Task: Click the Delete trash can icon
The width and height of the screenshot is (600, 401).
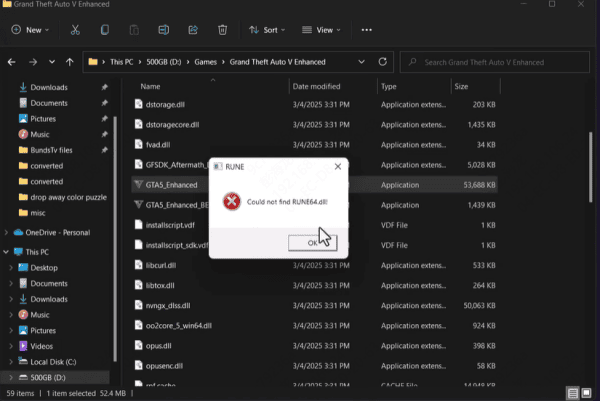Action: tap(222, 31)
